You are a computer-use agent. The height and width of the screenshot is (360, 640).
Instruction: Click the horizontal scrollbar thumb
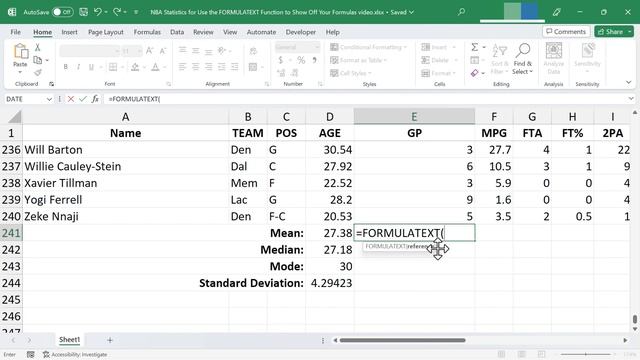tap(402, 340)
